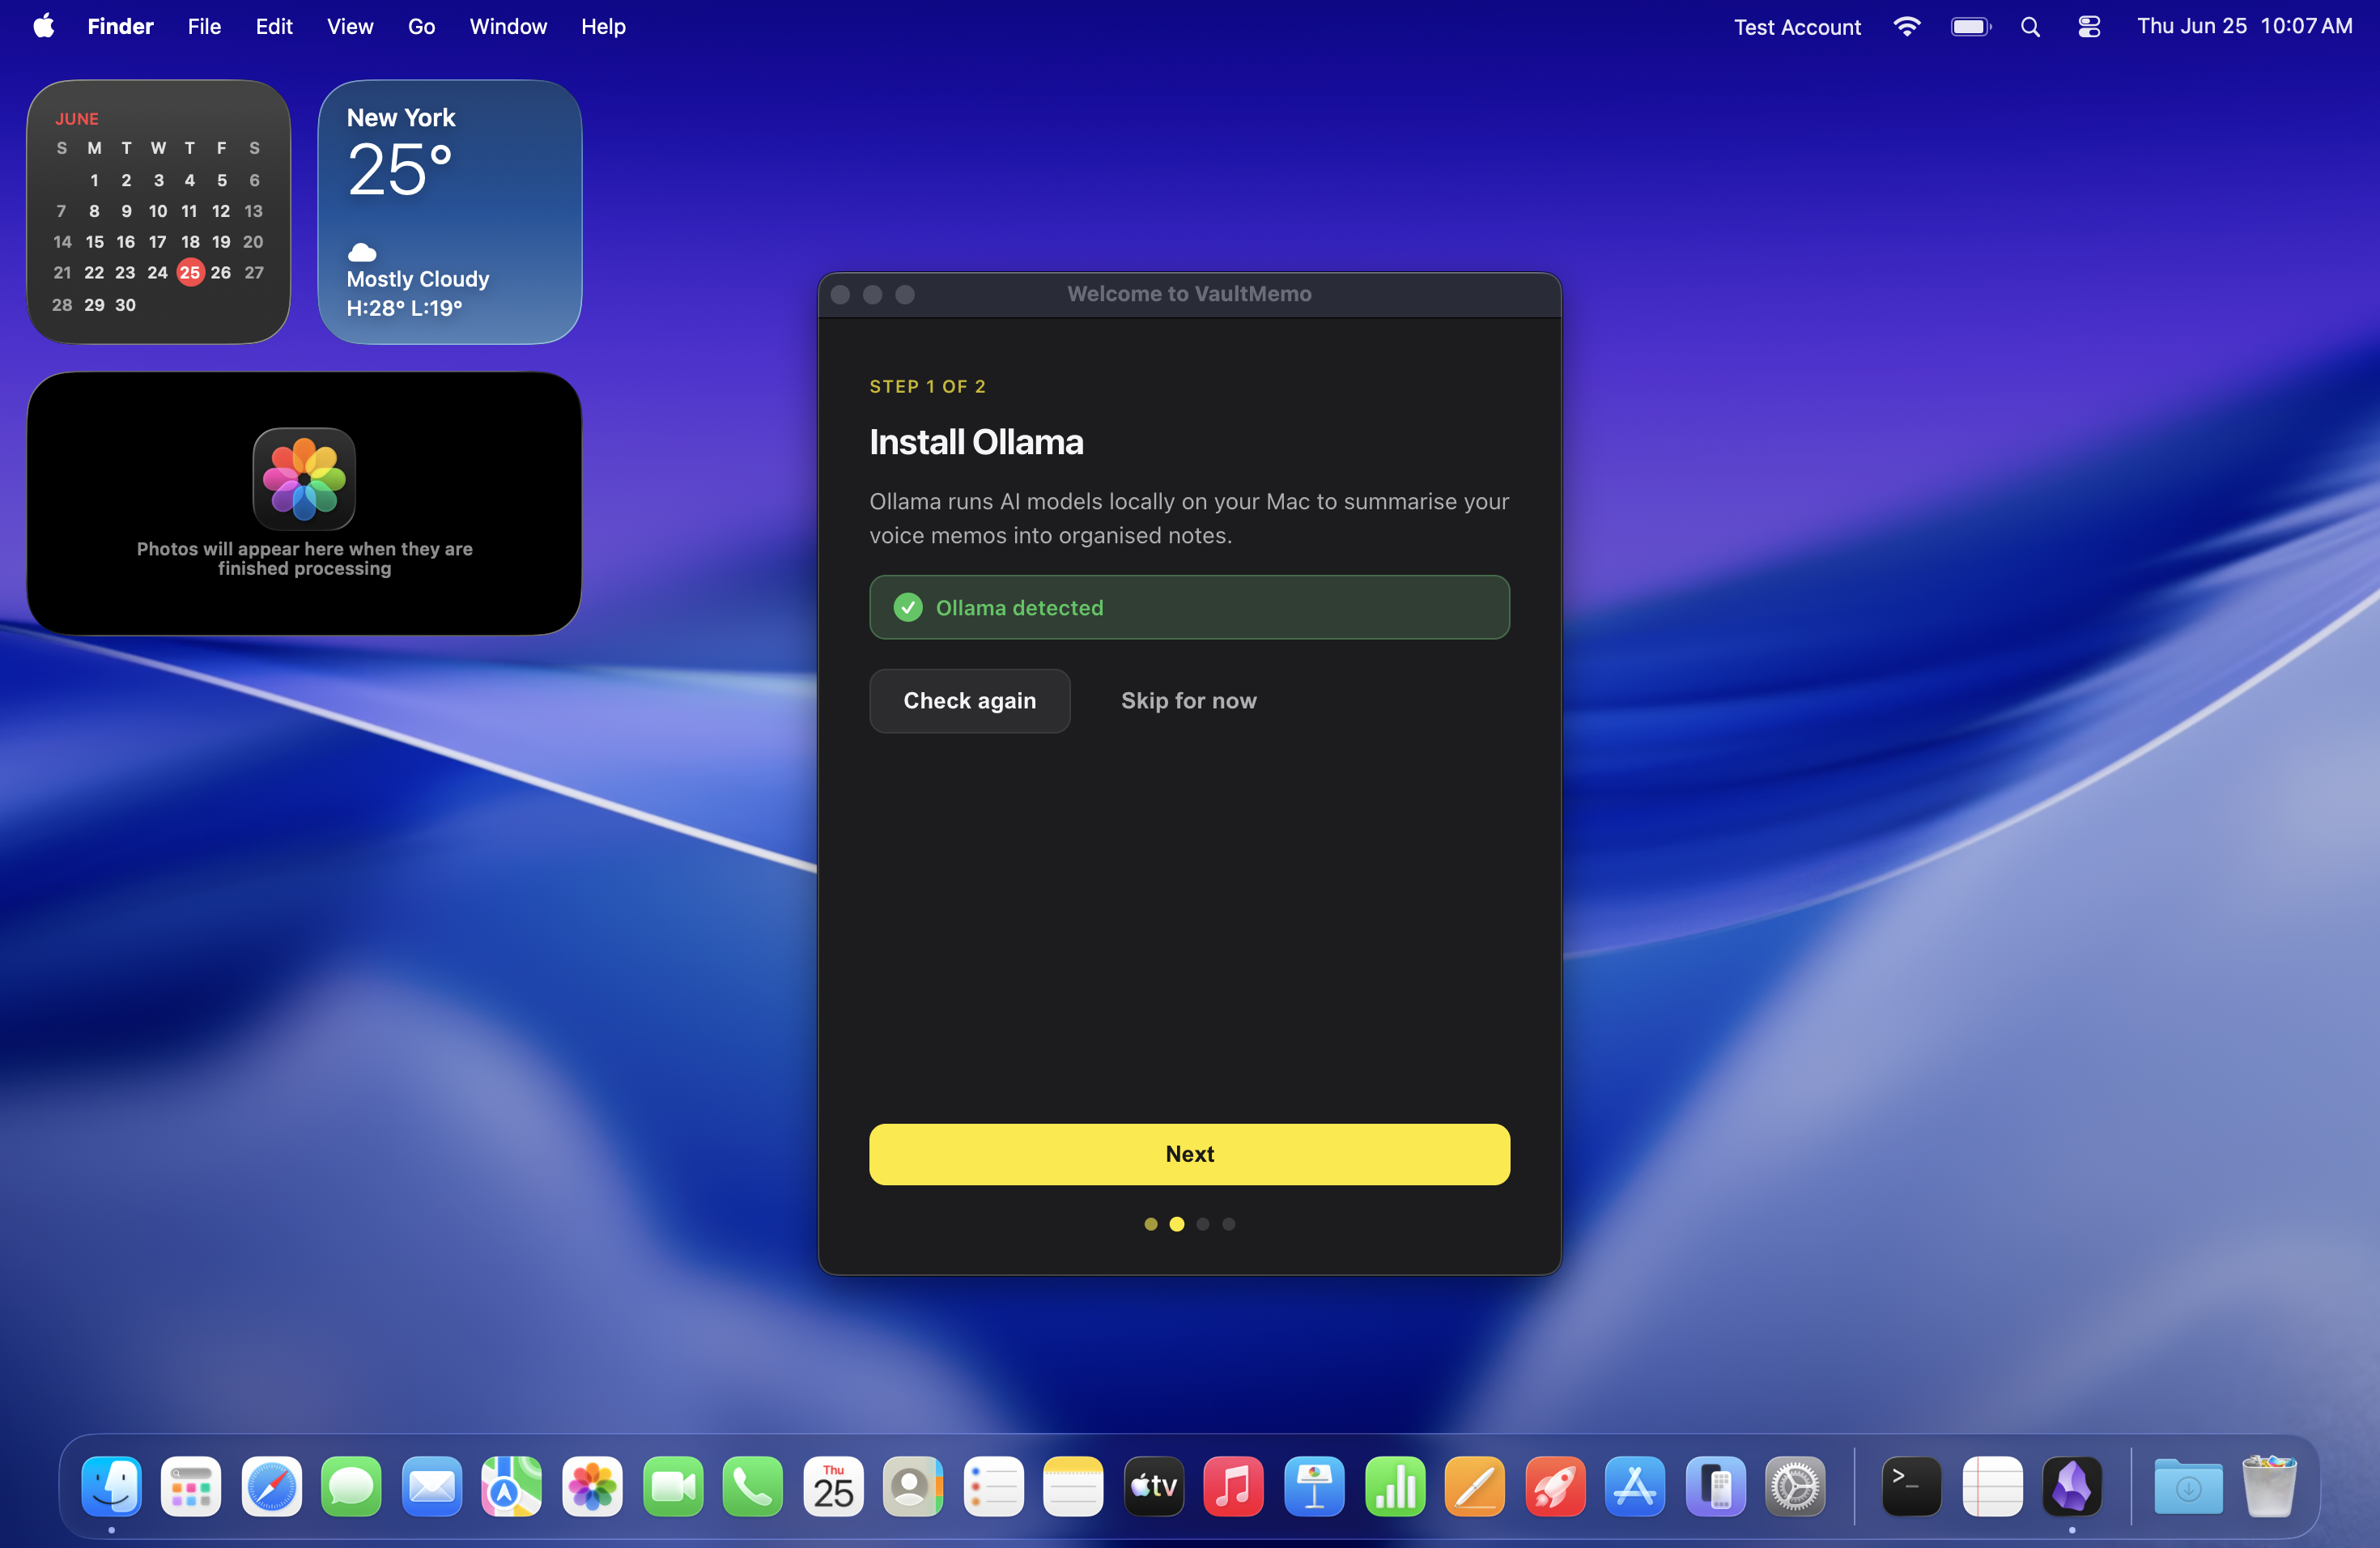The height and width of the screenshot is (1548, 2380).
Task: Open Contacts from the Dock
Action: (x=913, y=1486)
